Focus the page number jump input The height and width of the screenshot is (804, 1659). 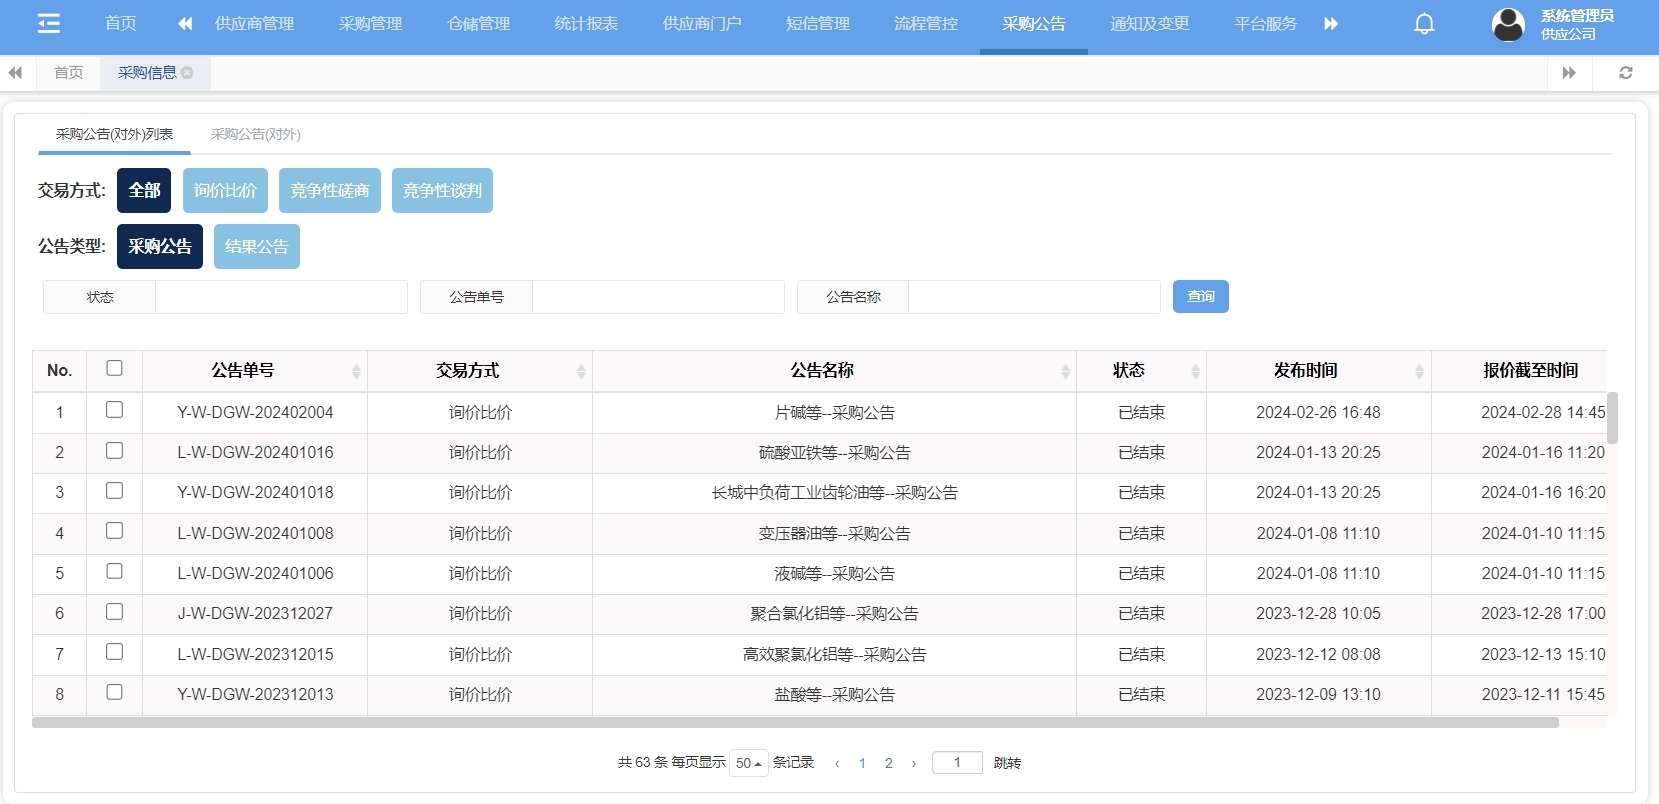957,763
